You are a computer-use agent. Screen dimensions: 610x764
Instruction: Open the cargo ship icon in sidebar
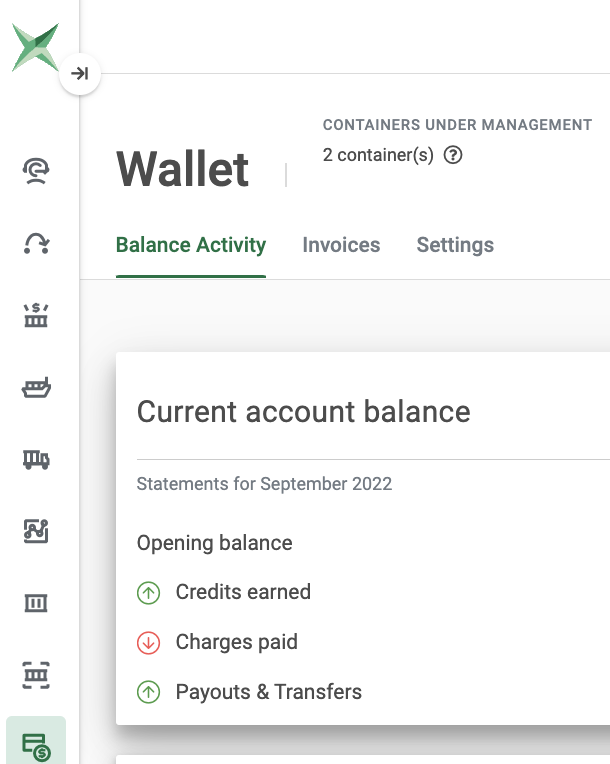coord(36,387)
